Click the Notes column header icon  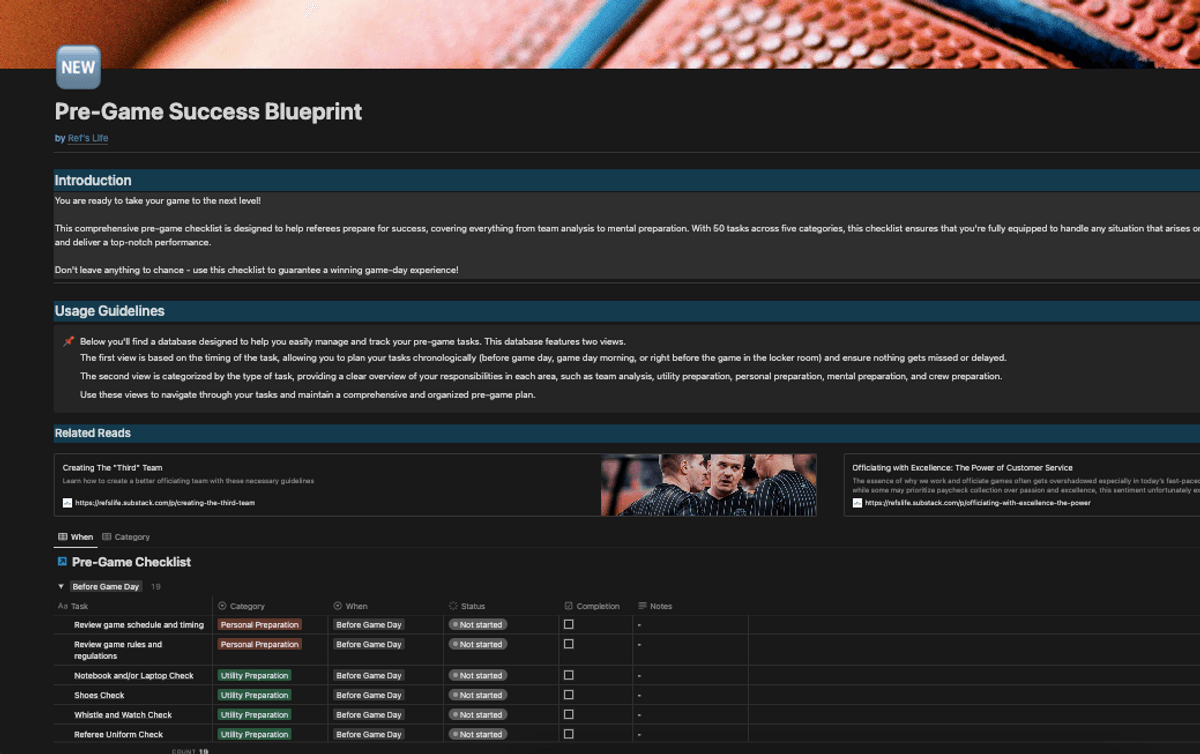click(642, 606)
